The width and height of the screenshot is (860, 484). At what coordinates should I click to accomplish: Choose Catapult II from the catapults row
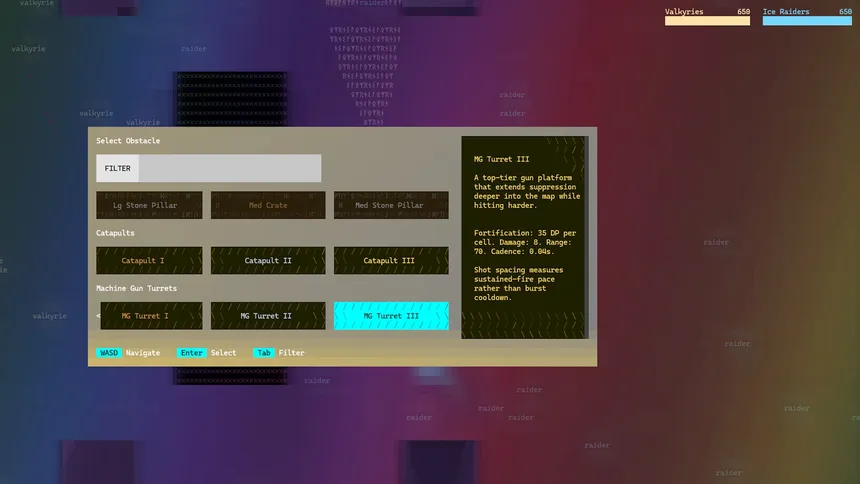coord(268,261)
